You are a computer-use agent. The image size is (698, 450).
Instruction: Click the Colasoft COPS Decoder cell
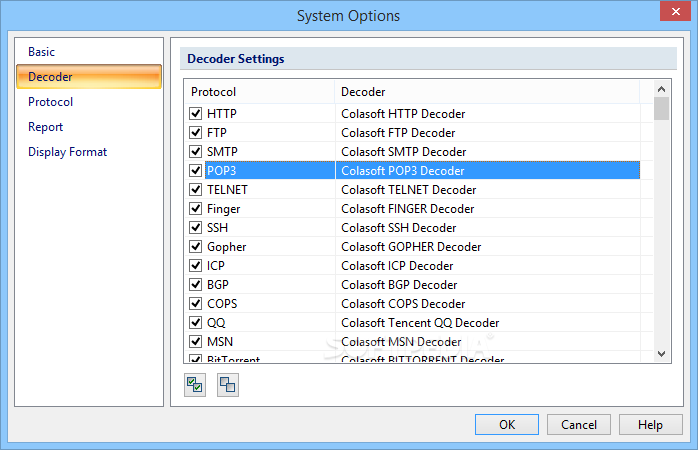click(487, 304)
